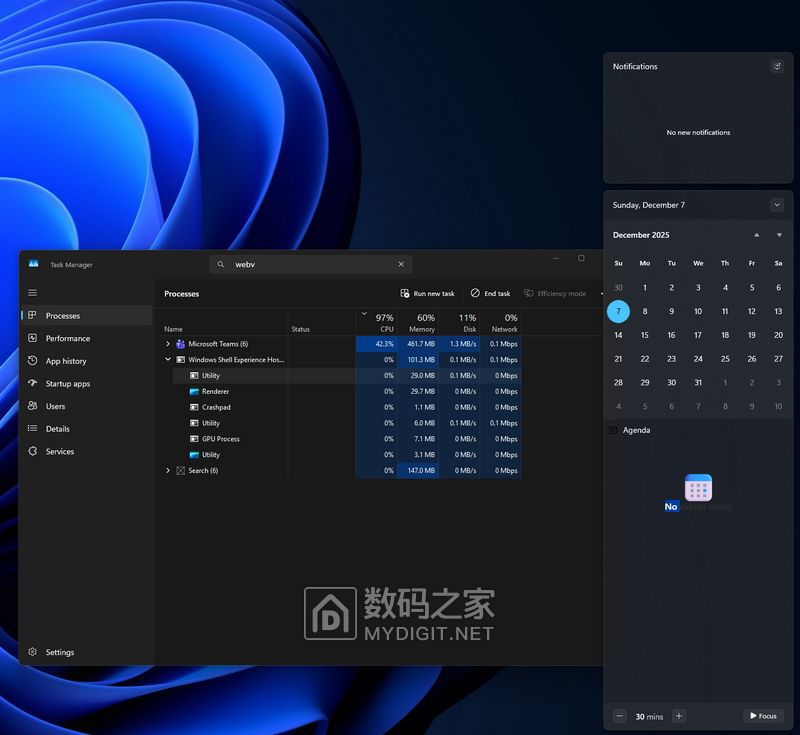Start a Focus session
800x735 pixels.
click(x=763, y=716)
